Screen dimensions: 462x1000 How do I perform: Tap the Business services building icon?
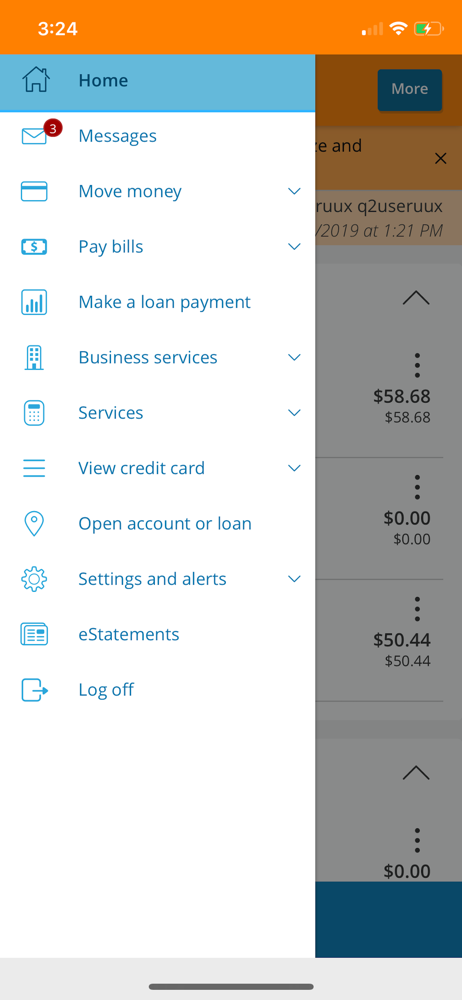(34, 358)
